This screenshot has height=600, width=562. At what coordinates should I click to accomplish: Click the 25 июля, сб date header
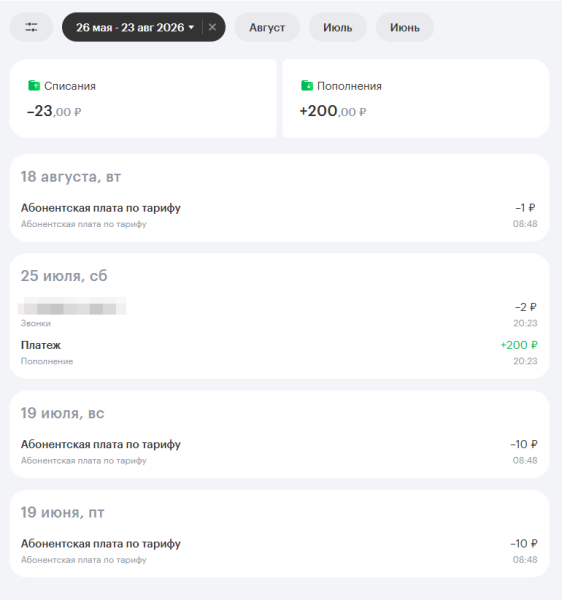64,276
